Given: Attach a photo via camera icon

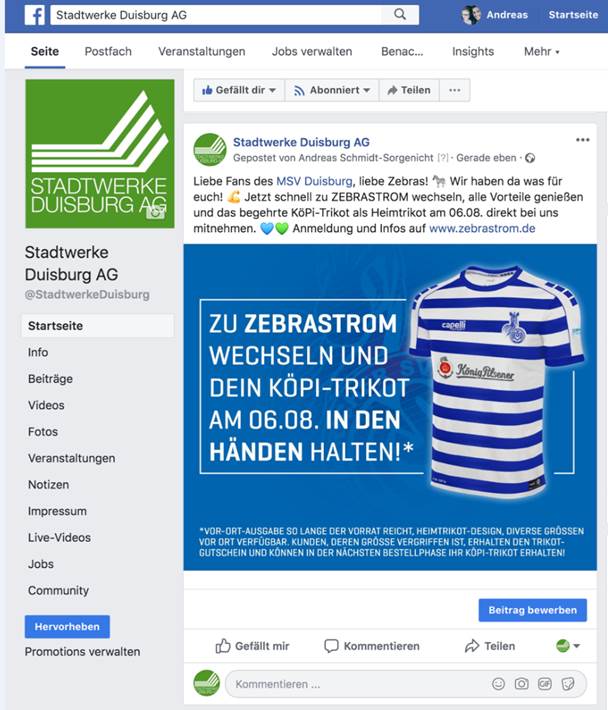Looking at the screenshot, I should (522, 684).
